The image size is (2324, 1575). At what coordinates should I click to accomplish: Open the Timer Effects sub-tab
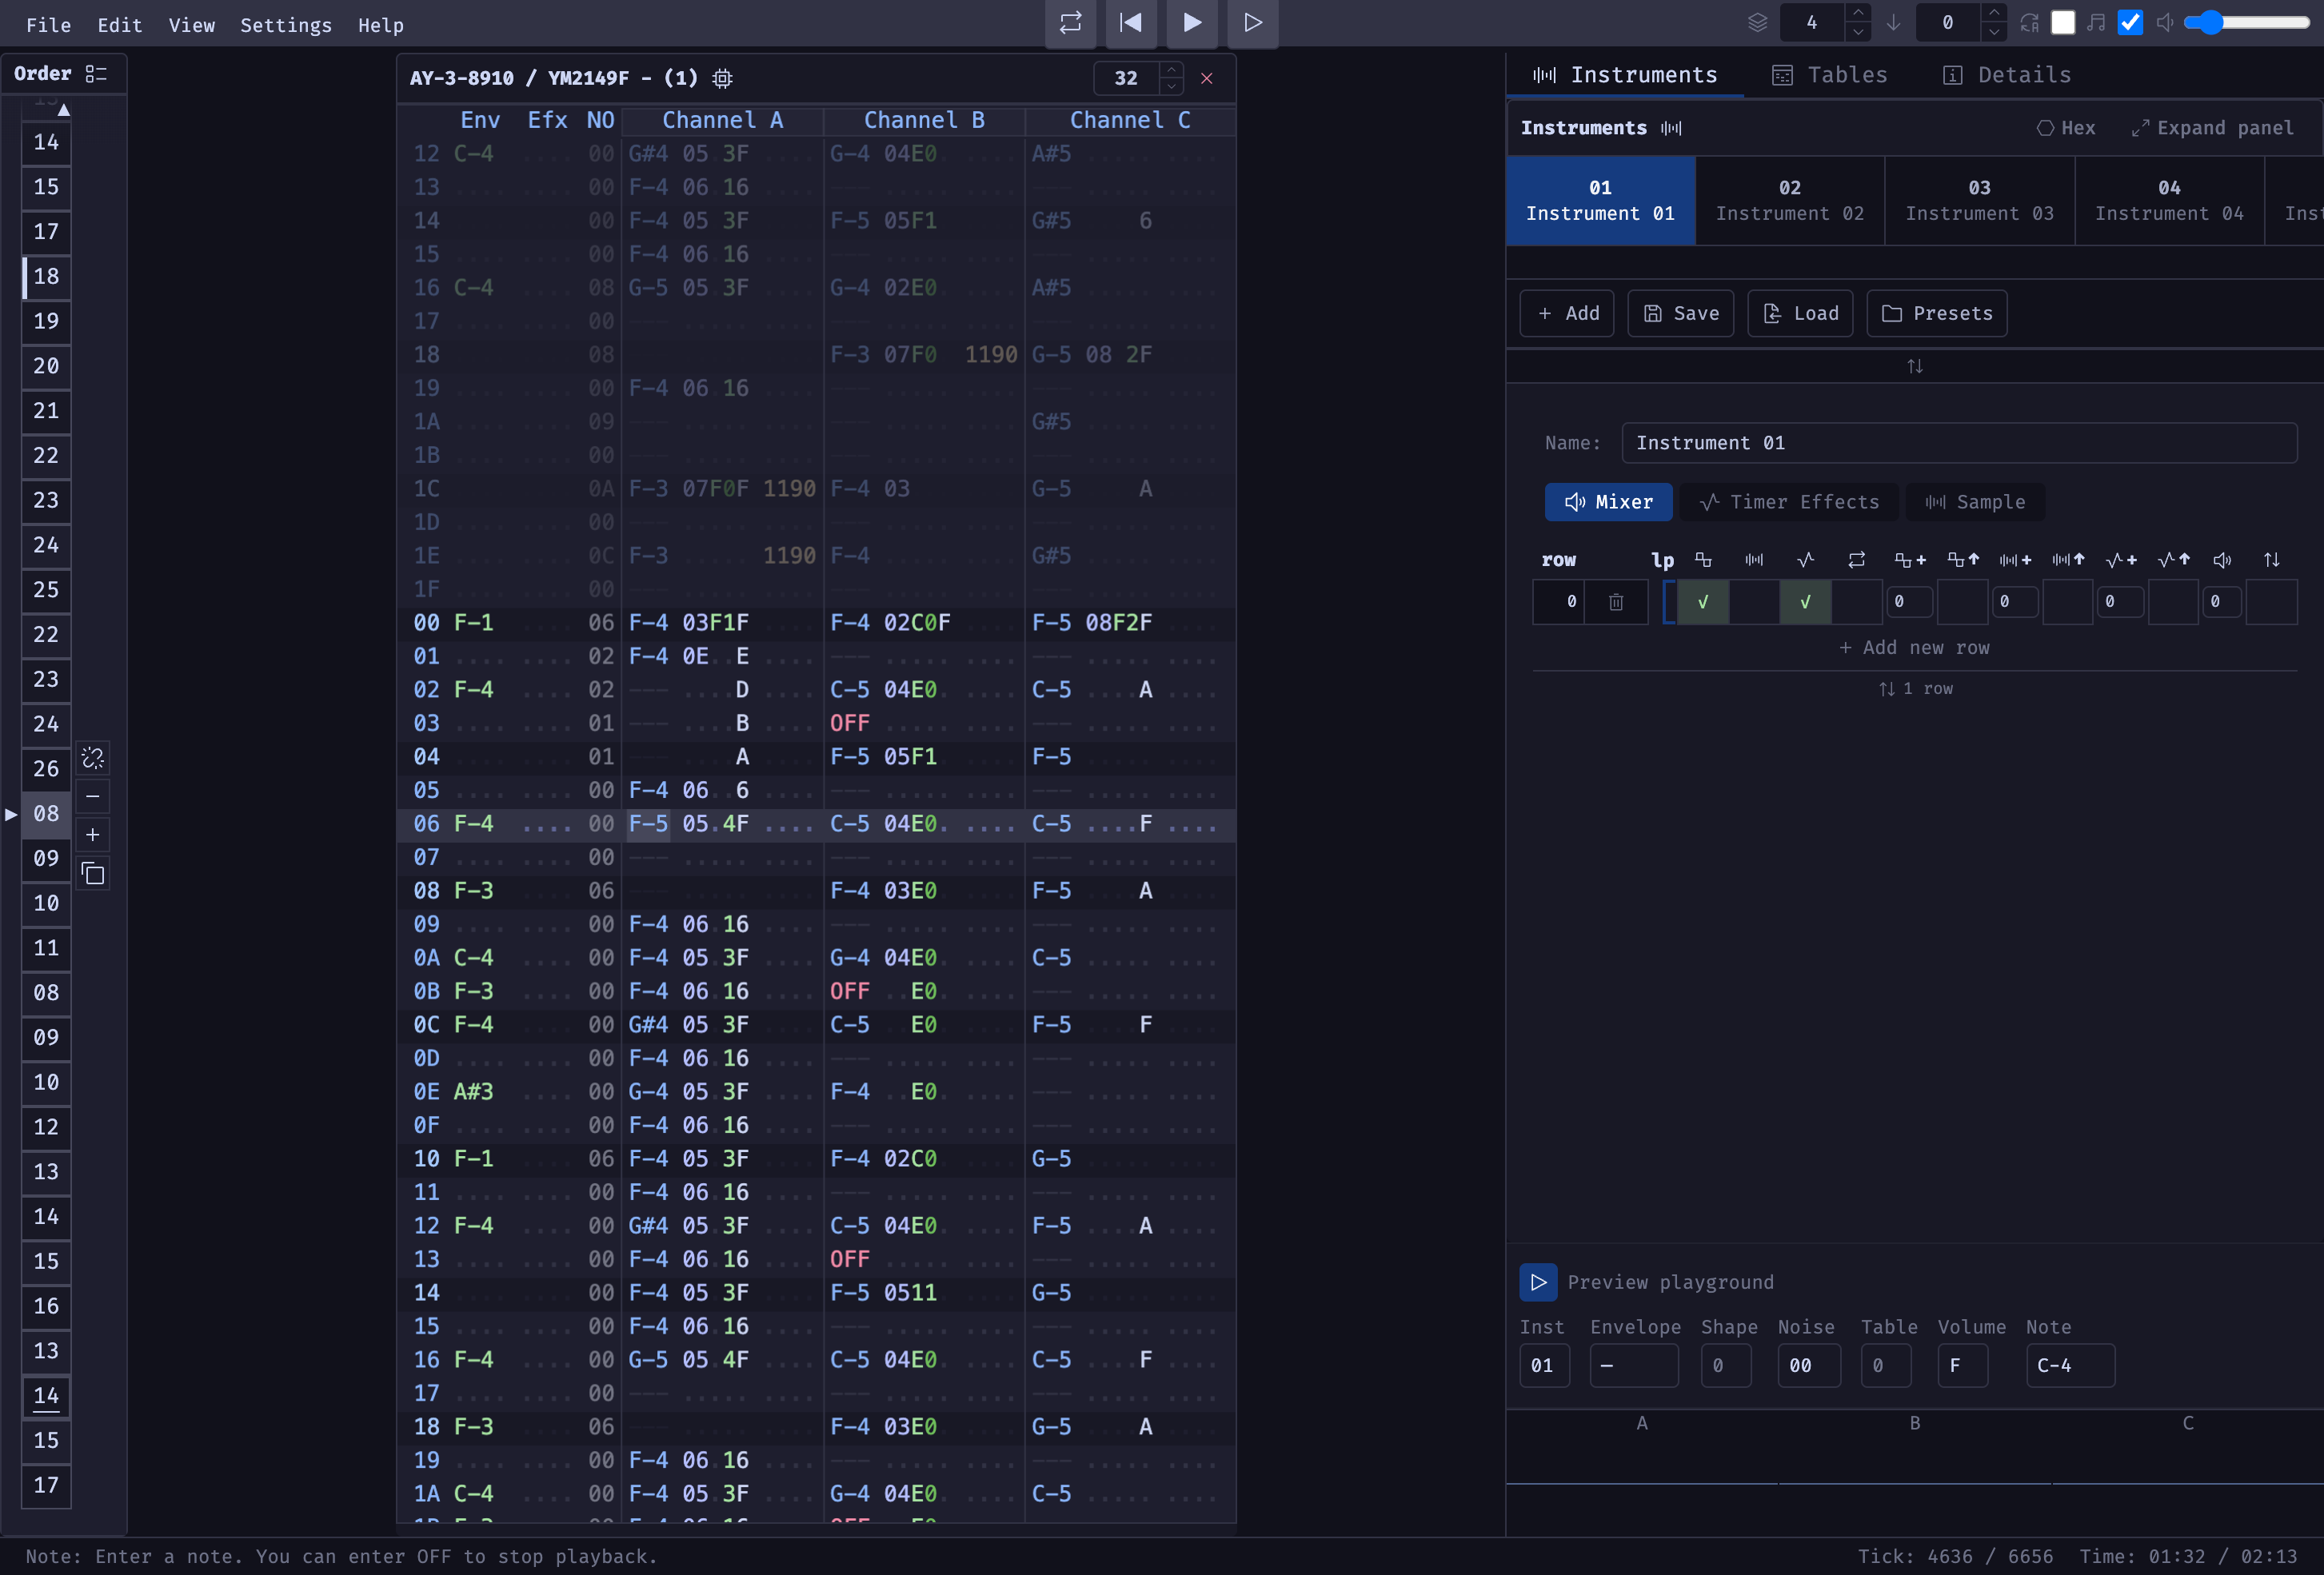tap(1789, 502)
